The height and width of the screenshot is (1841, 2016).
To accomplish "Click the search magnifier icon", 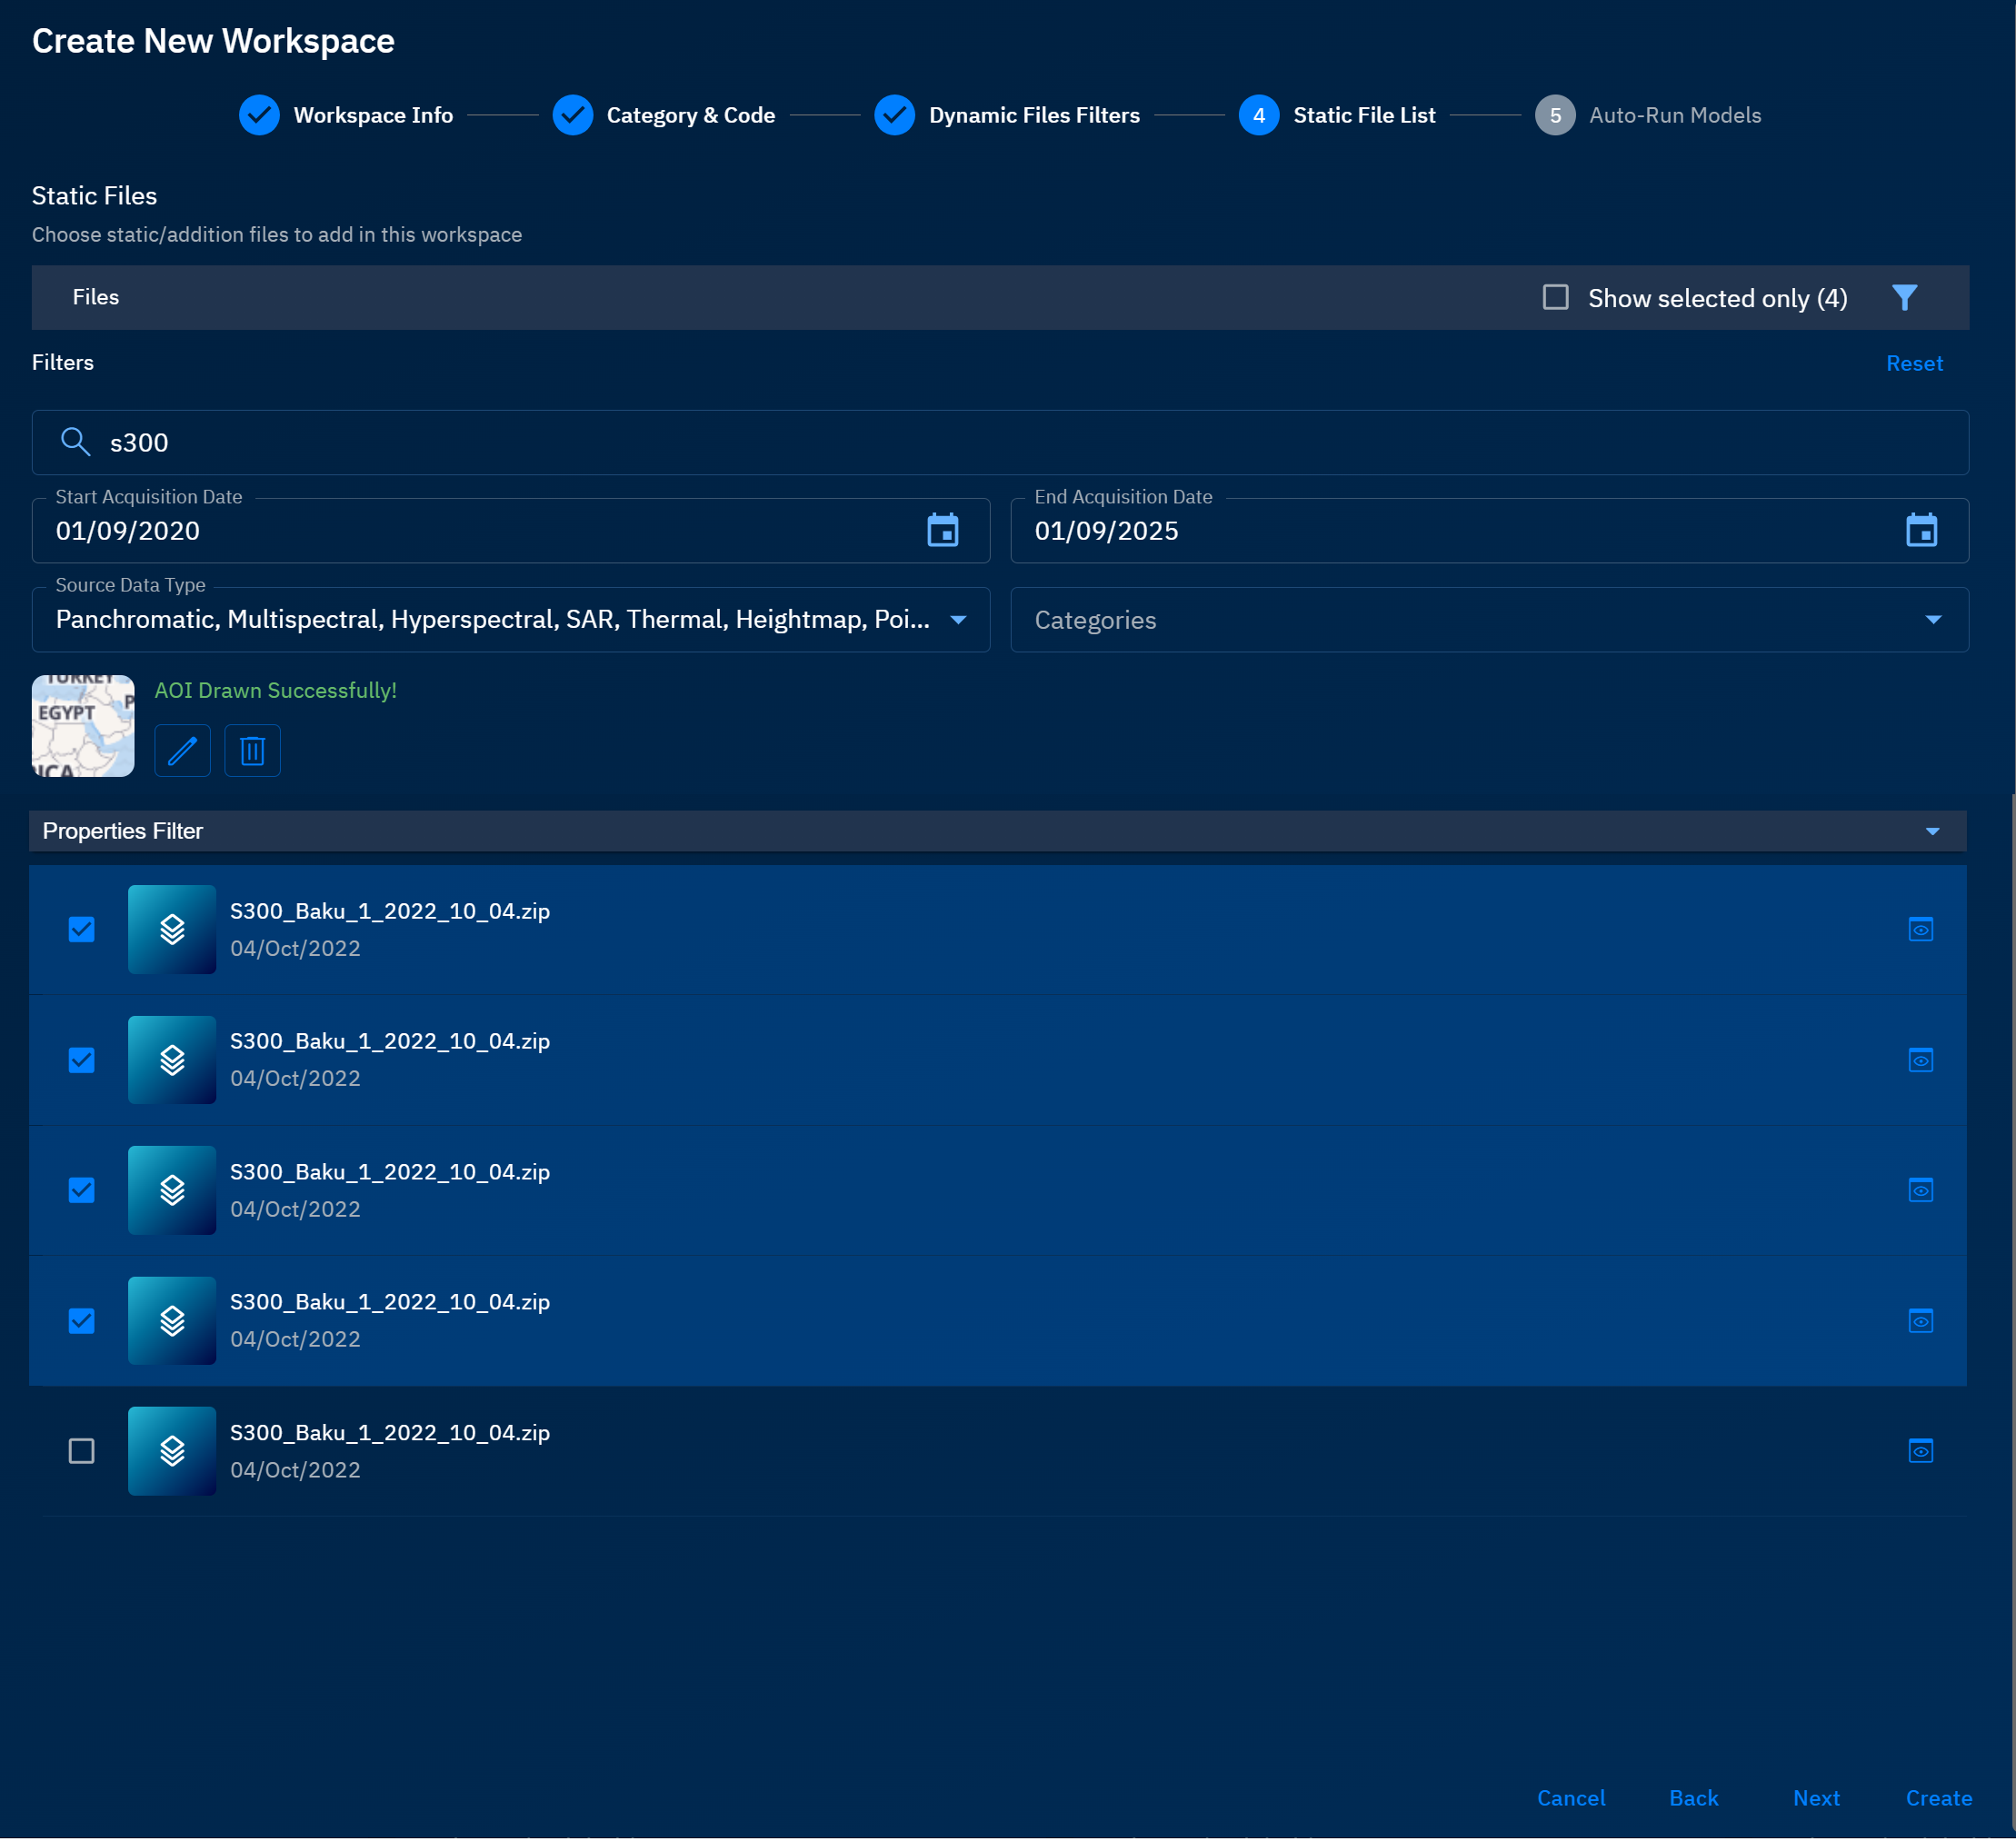I will tap(75, 442).
